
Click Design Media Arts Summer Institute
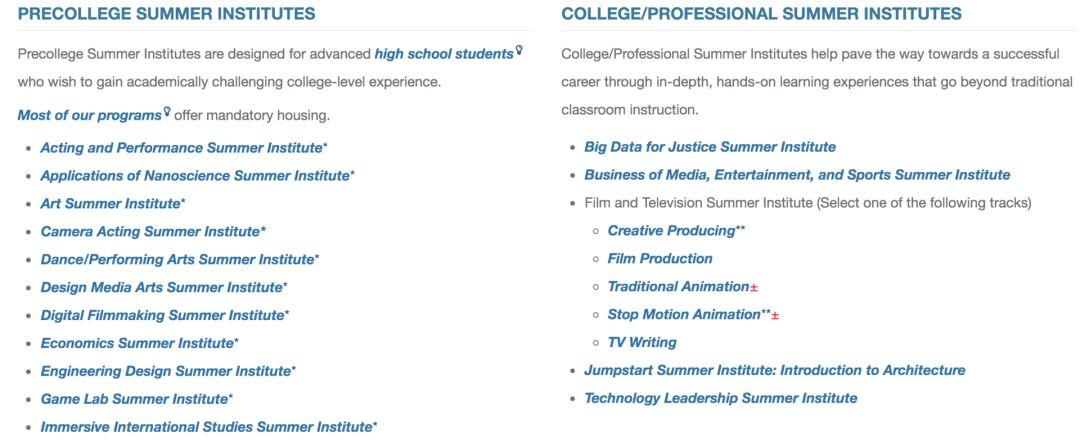coord(161,288)
